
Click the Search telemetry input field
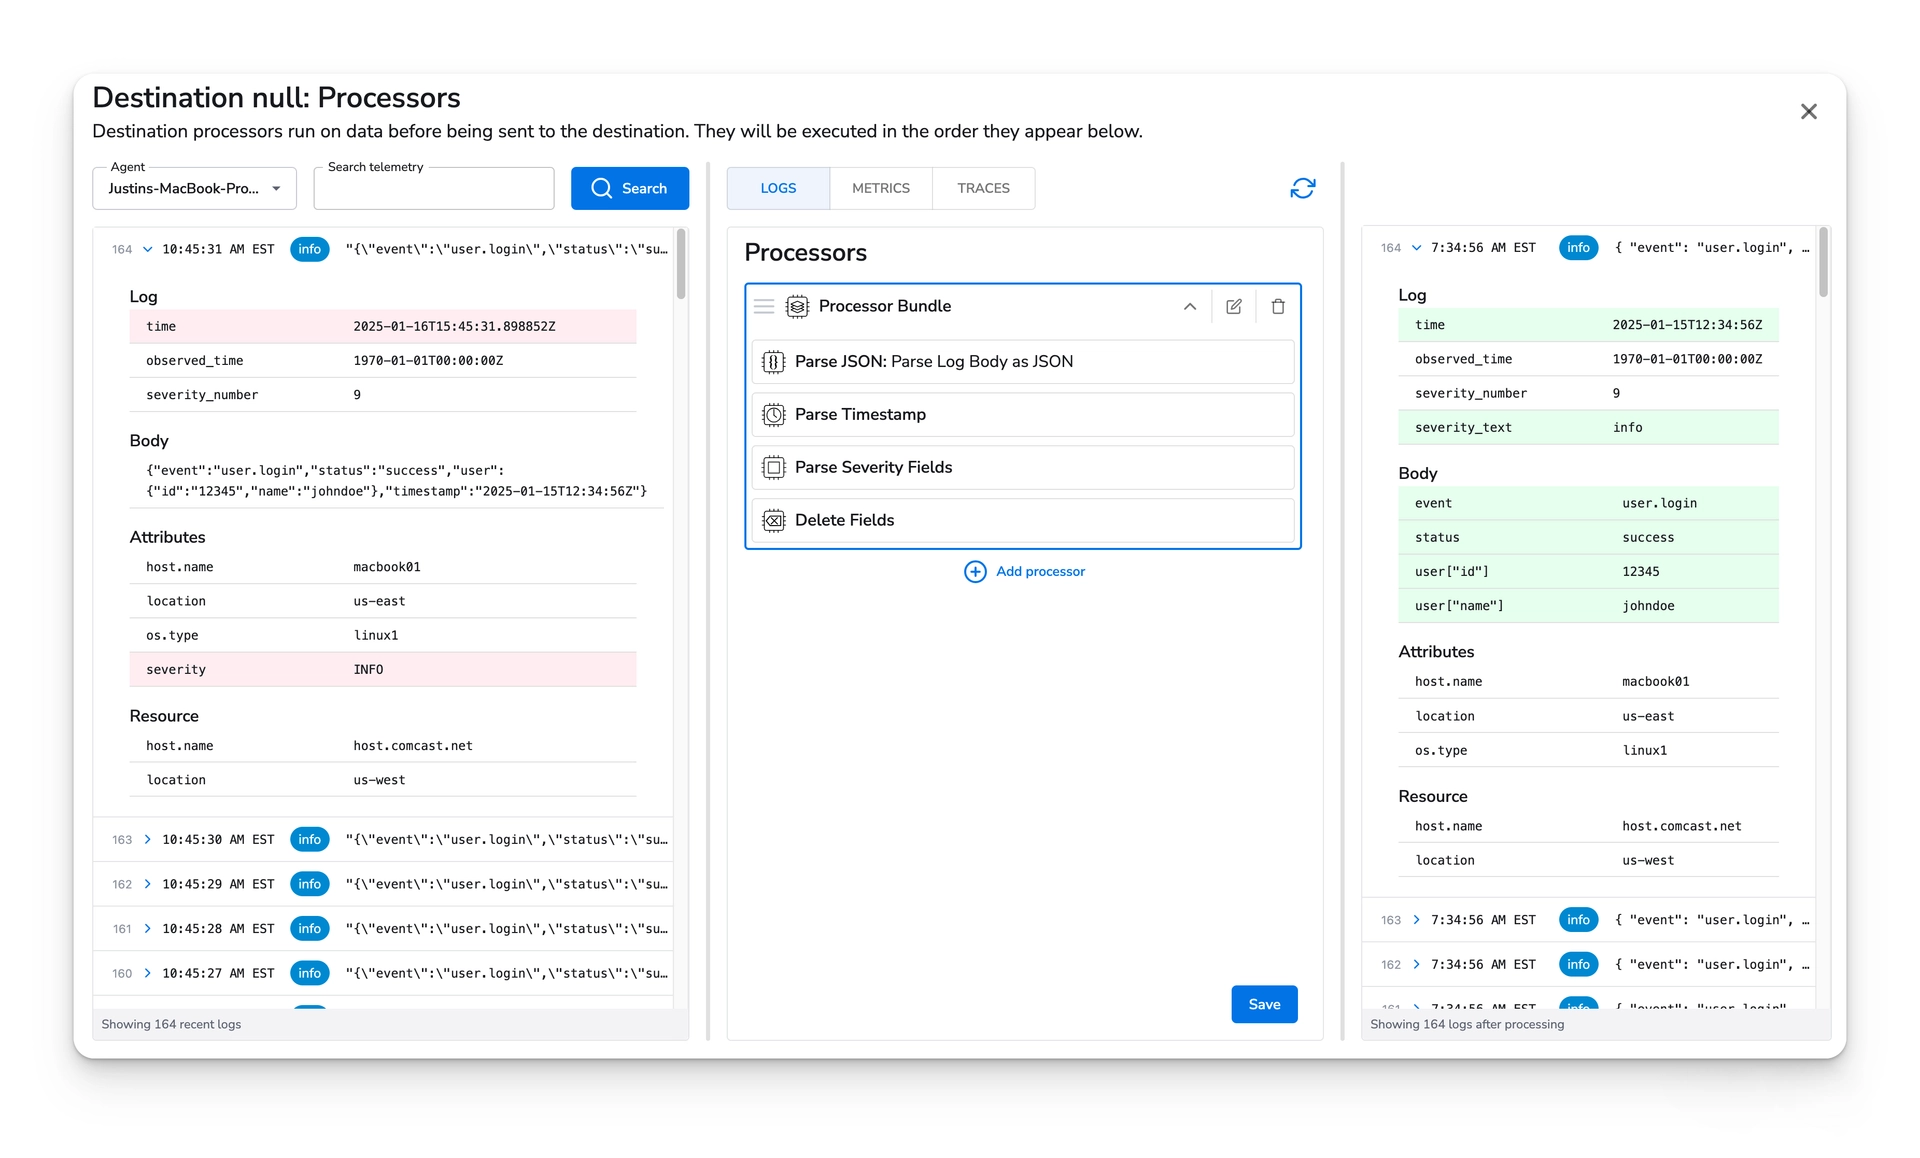tap(433, 188)
